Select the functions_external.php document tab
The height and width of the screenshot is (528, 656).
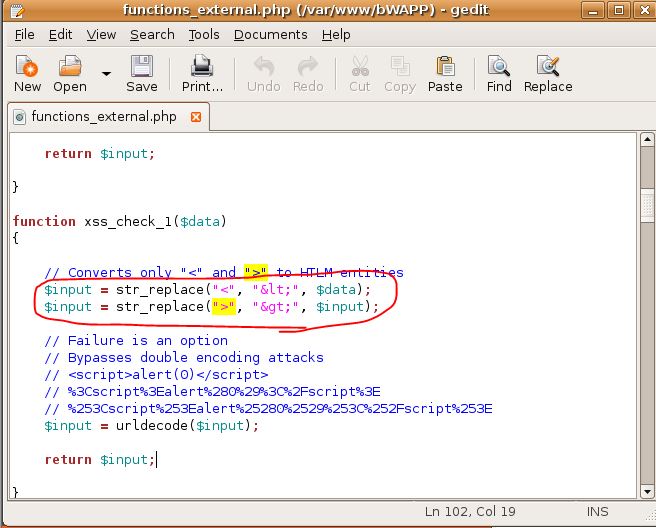pos(108,117)
